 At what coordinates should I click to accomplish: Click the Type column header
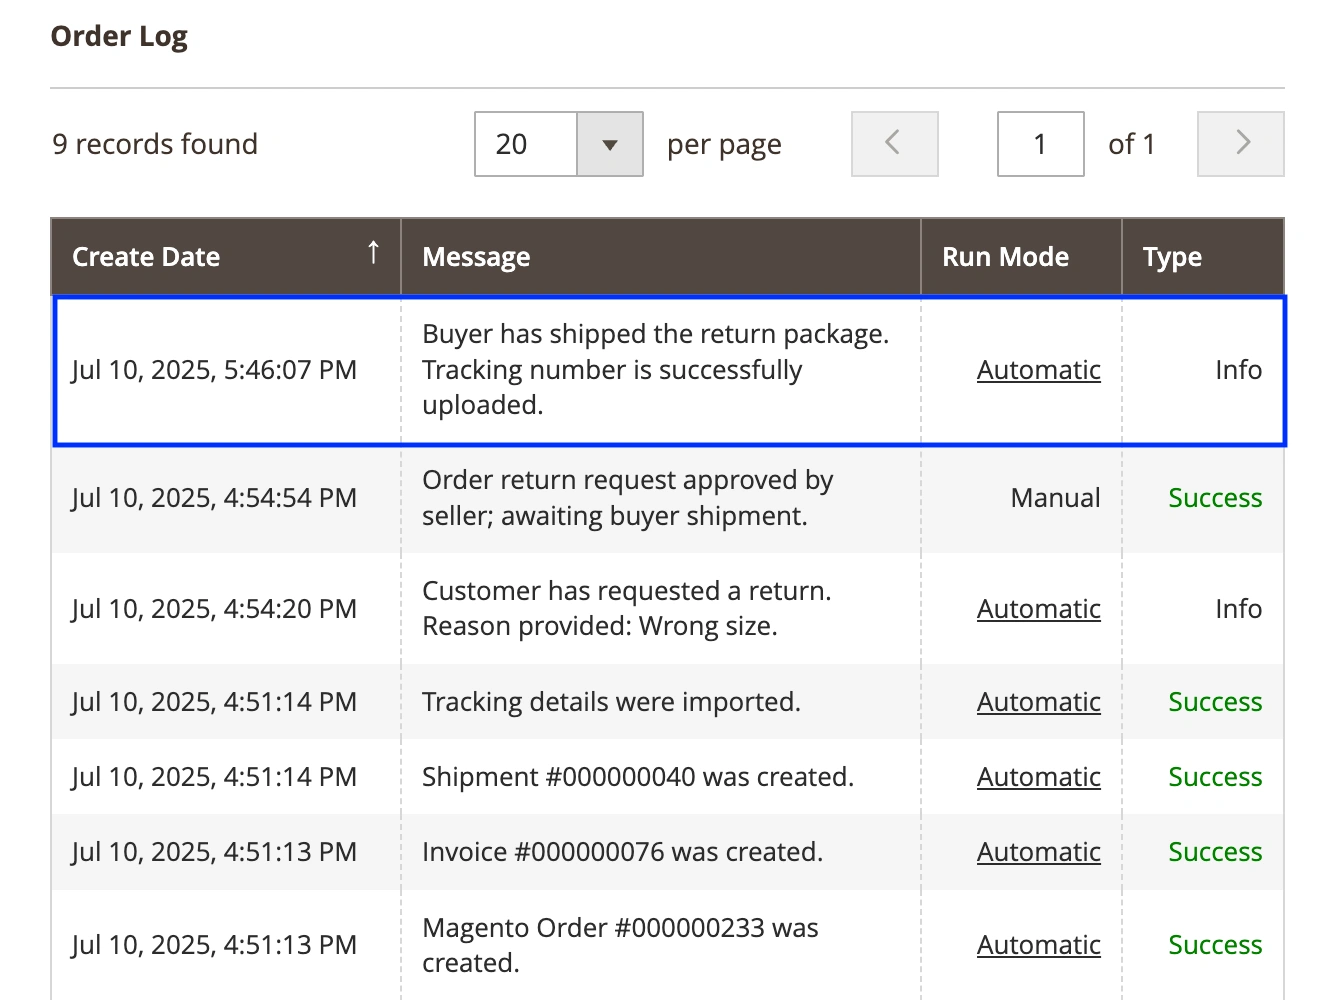tap(1172, 257)
